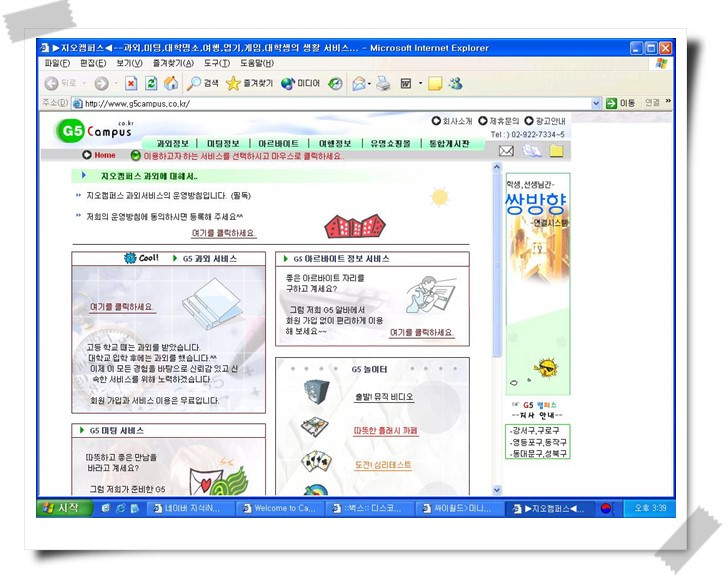Click the 이동 Go button

click(621, 103)
